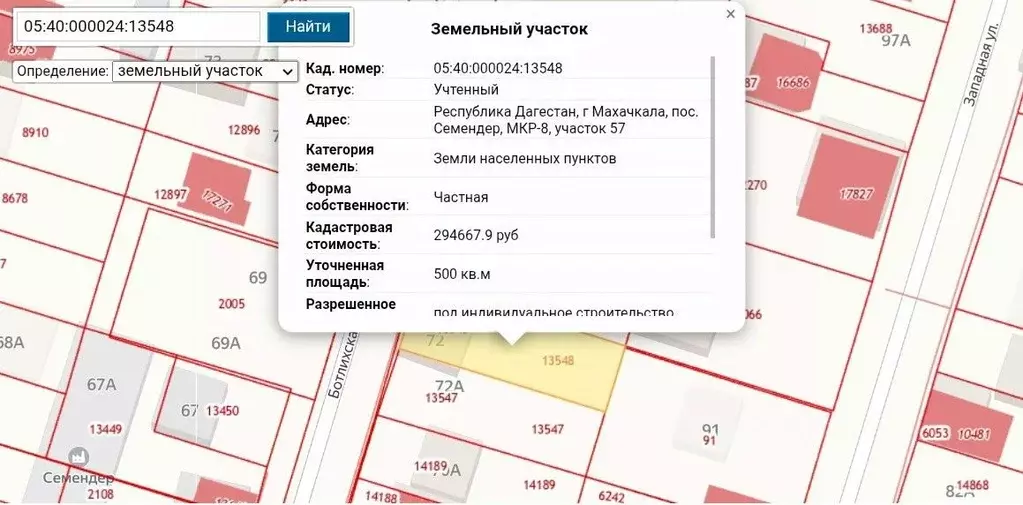Click parcel label 2005 on map
The image size is (1023, 505).
(232, 303)
